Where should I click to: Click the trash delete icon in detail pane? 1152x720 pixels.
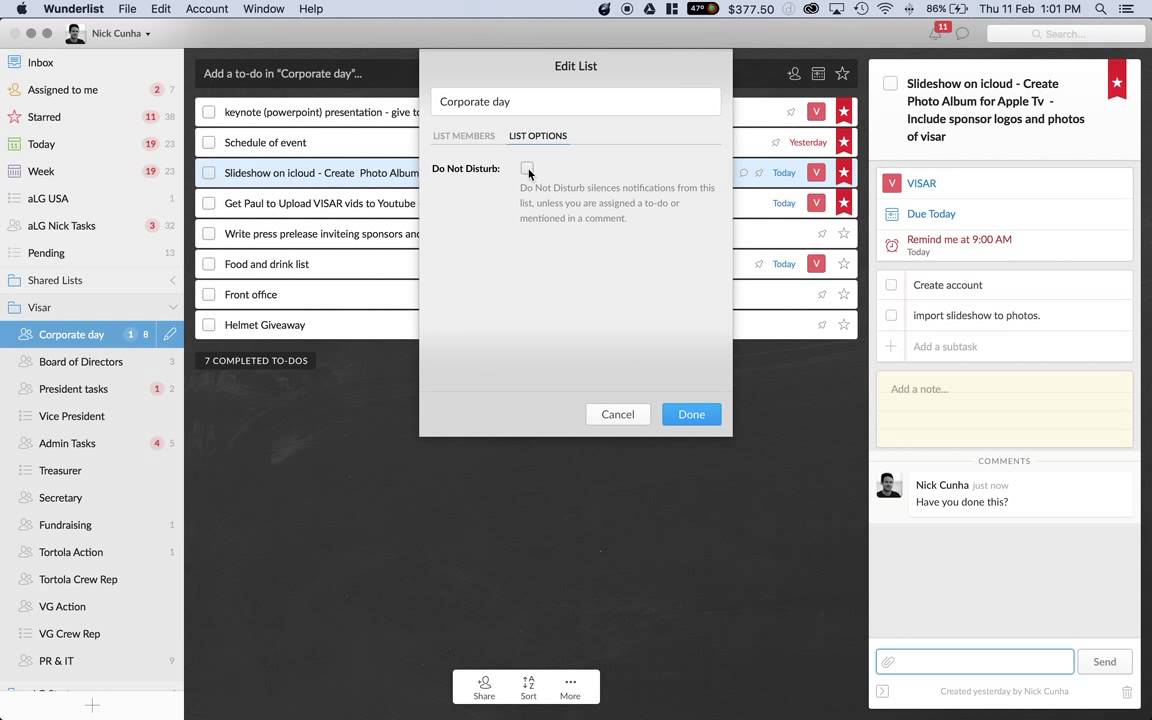pos(1127,691)
